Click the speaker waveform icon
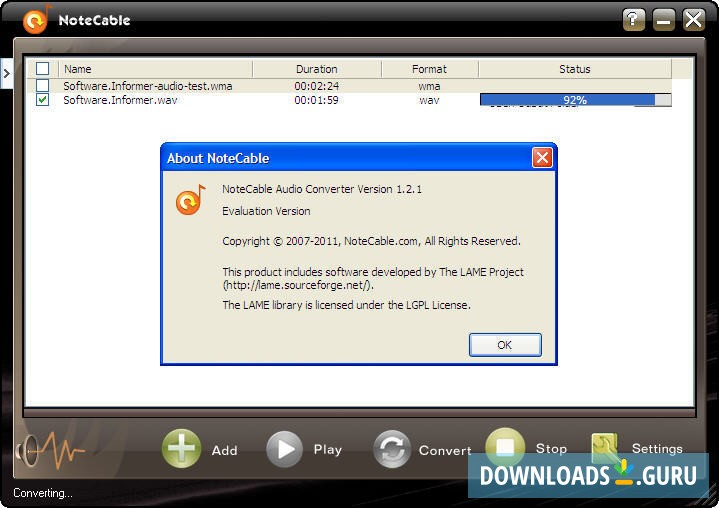Image resolution: width=719 pixels, height=508 pixels. (50, 450)
